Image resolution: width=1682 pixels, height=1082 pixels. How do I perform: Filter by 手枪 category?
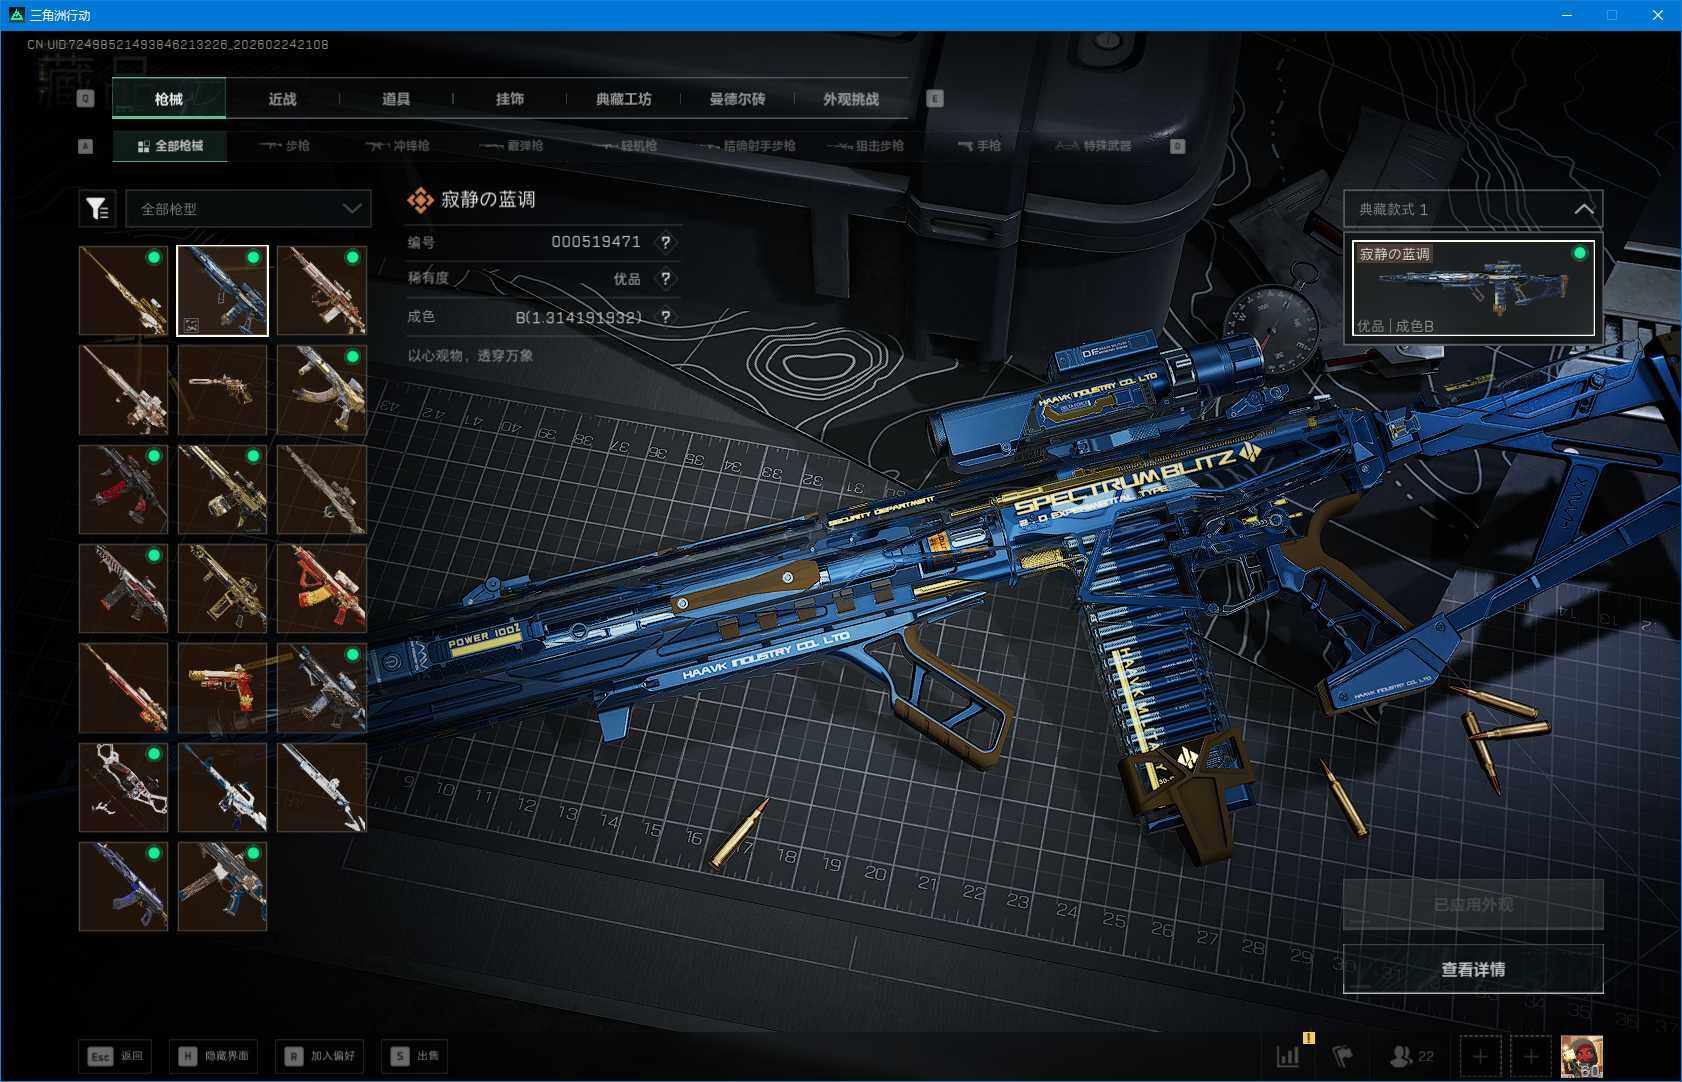(x=979, y=146)
